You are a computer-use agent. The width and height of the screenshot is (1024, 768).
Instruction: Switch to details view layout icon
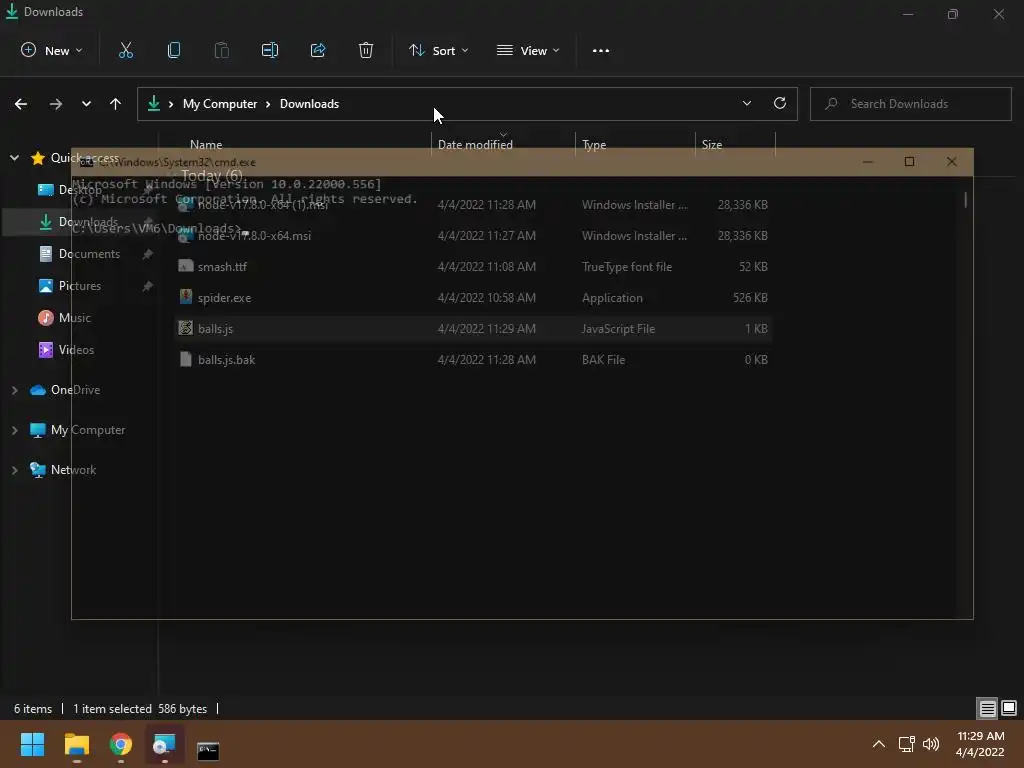coord(987,708)
